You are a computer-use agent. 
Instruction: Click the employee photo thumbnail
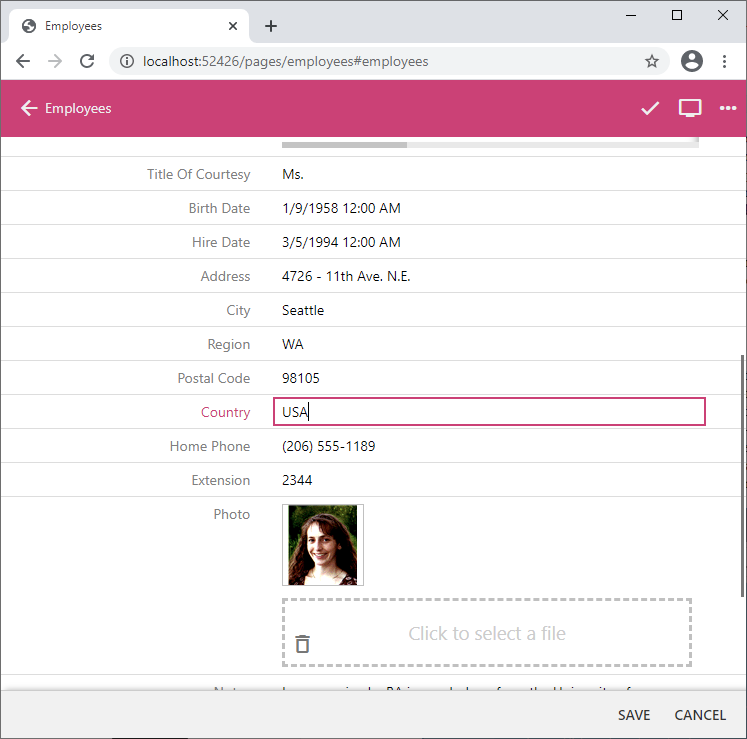[323, 545]
